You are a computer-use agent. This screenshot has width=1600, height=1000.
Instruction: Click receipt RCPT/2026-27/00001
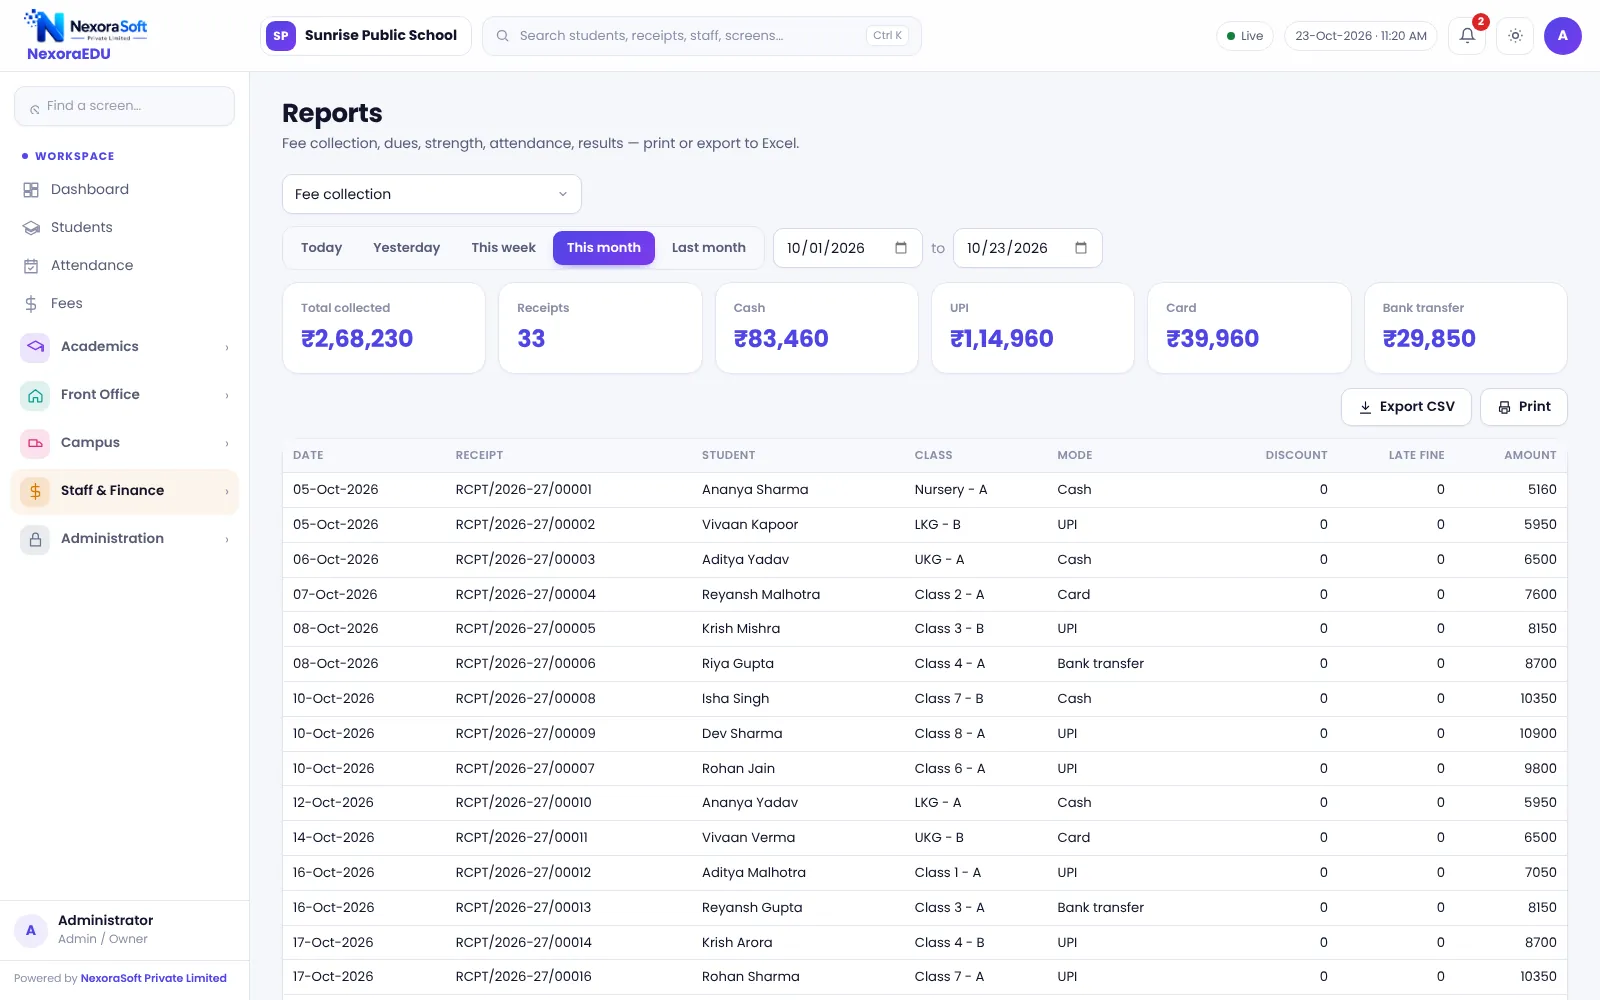pyautogui.click(x=524, y=490)
